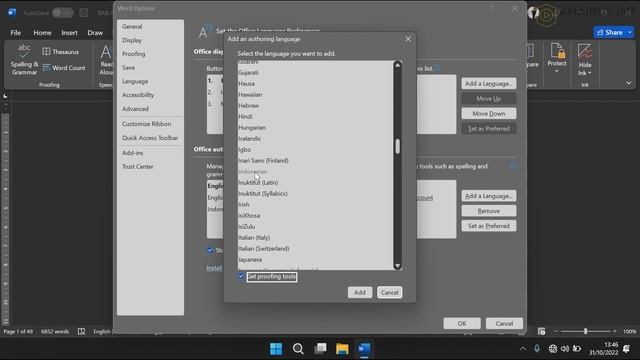The height and width of the screenshot is (360, 640).
Task: Click the Save icon in title bar
Action: point(84,13)
